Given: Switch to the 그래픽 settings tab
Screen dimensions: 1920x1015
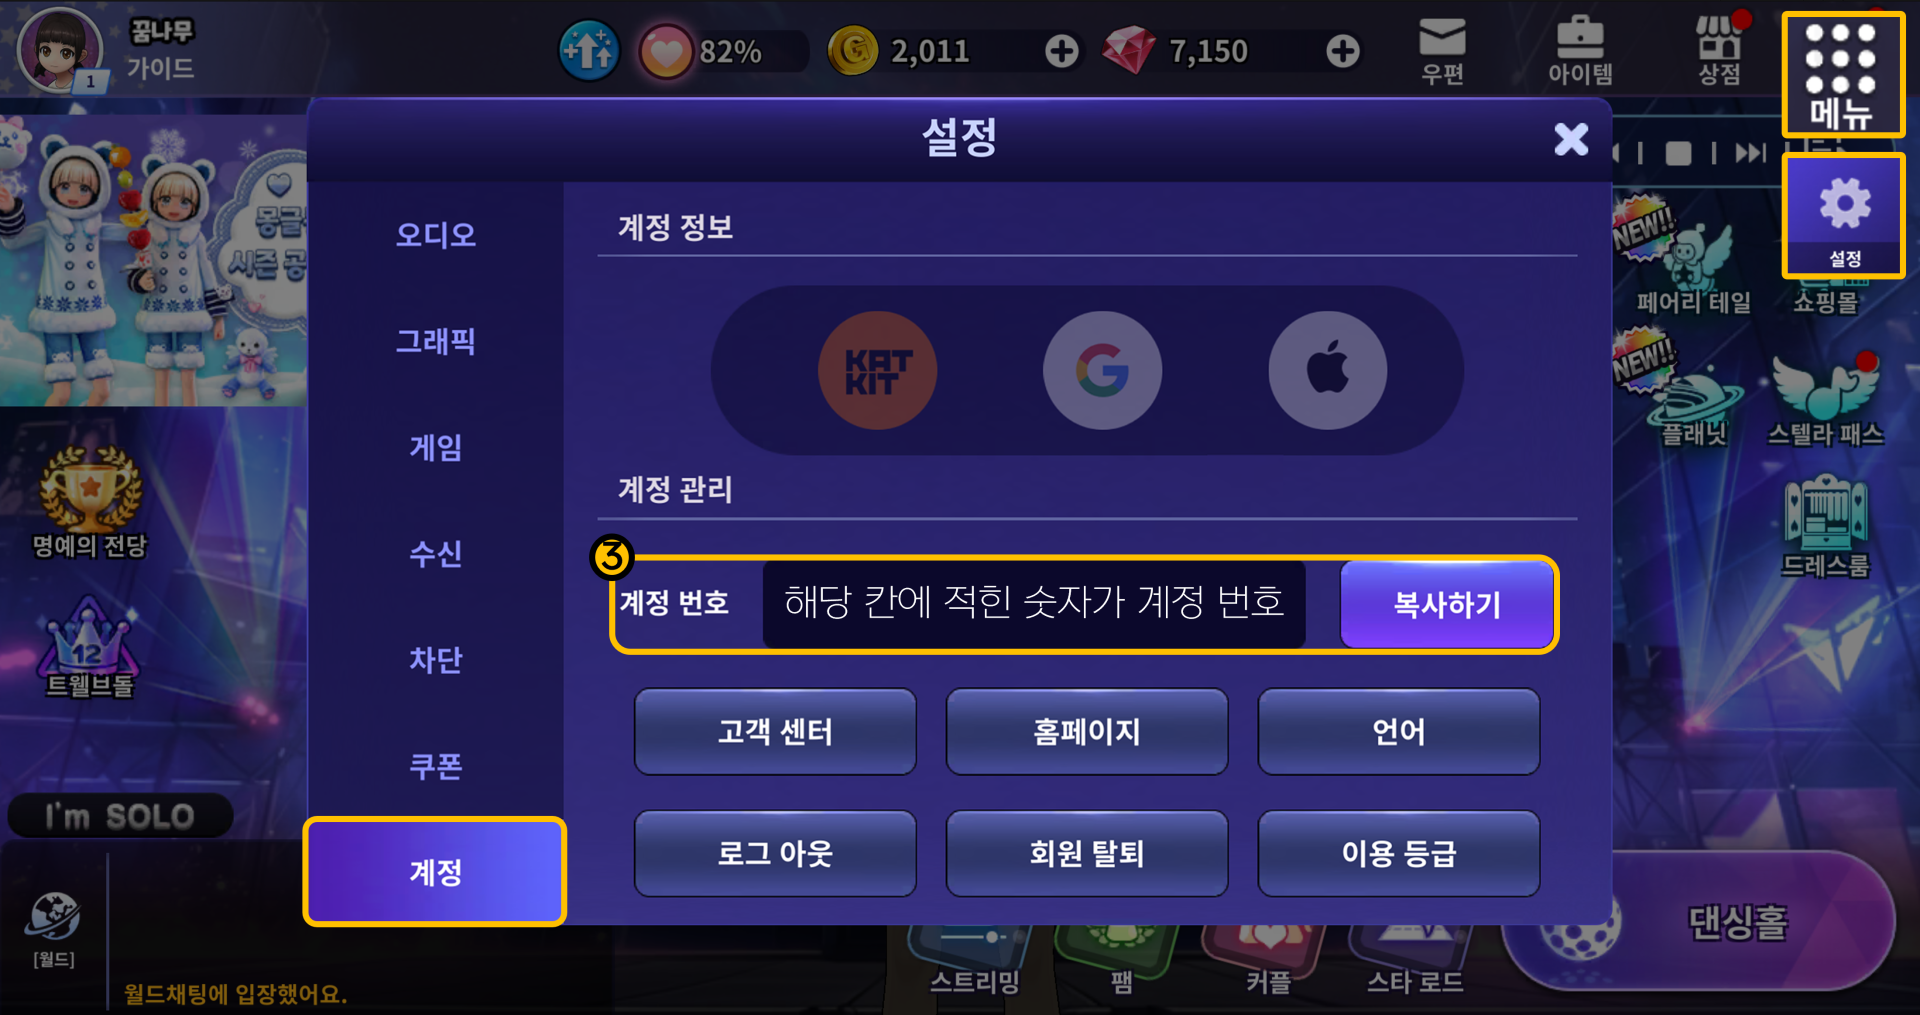Looking at the screenshot, I should (x=435, y=342).
